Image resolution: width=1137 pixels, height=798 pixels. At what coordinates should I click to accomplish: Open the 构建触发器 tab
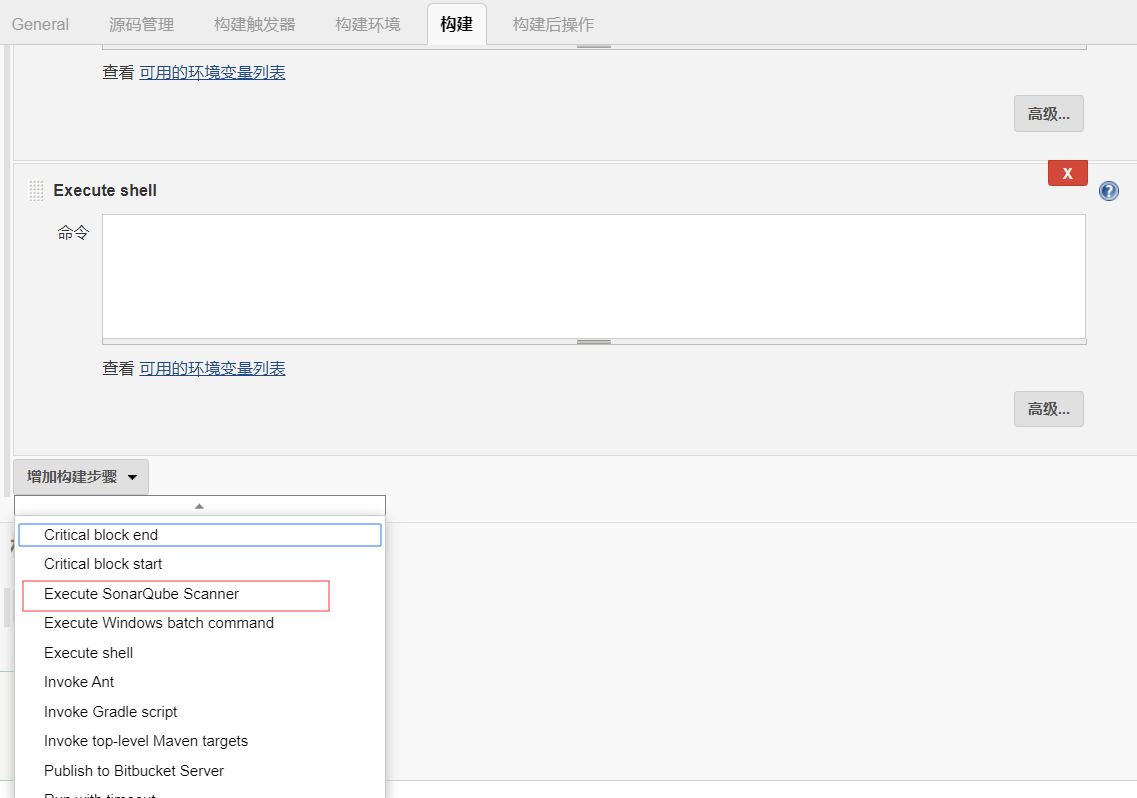pos(254,24)
